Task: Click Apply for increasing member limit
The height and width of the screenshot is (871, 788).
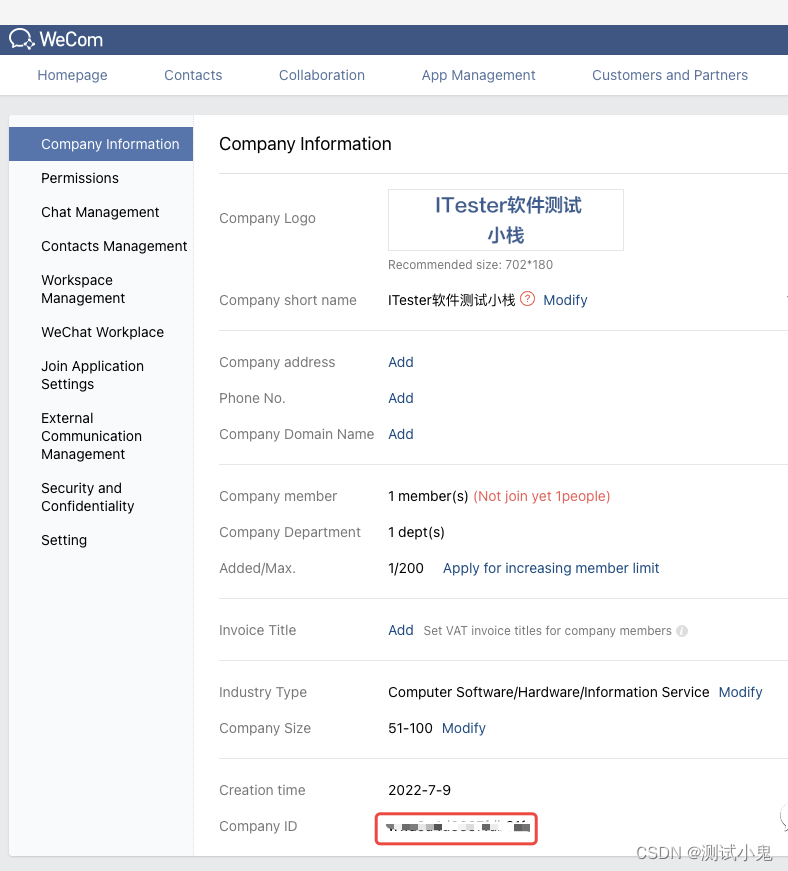Action: click(x=551, y=568)
